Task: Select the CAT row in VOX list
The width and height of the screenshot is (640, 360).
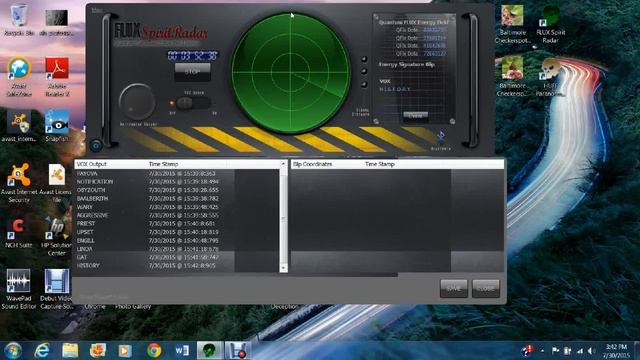Action: [155, 257]
